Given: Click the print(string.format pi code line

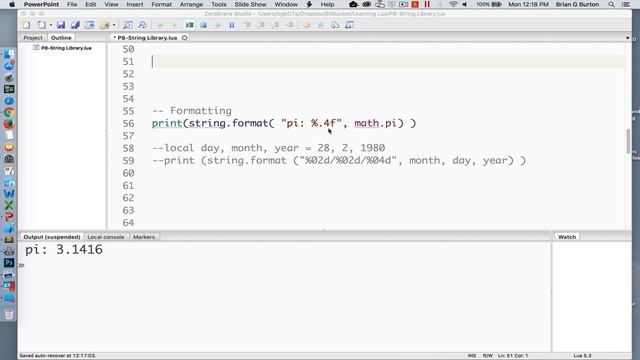Looking at the screenshot, I should coord(284,123).
